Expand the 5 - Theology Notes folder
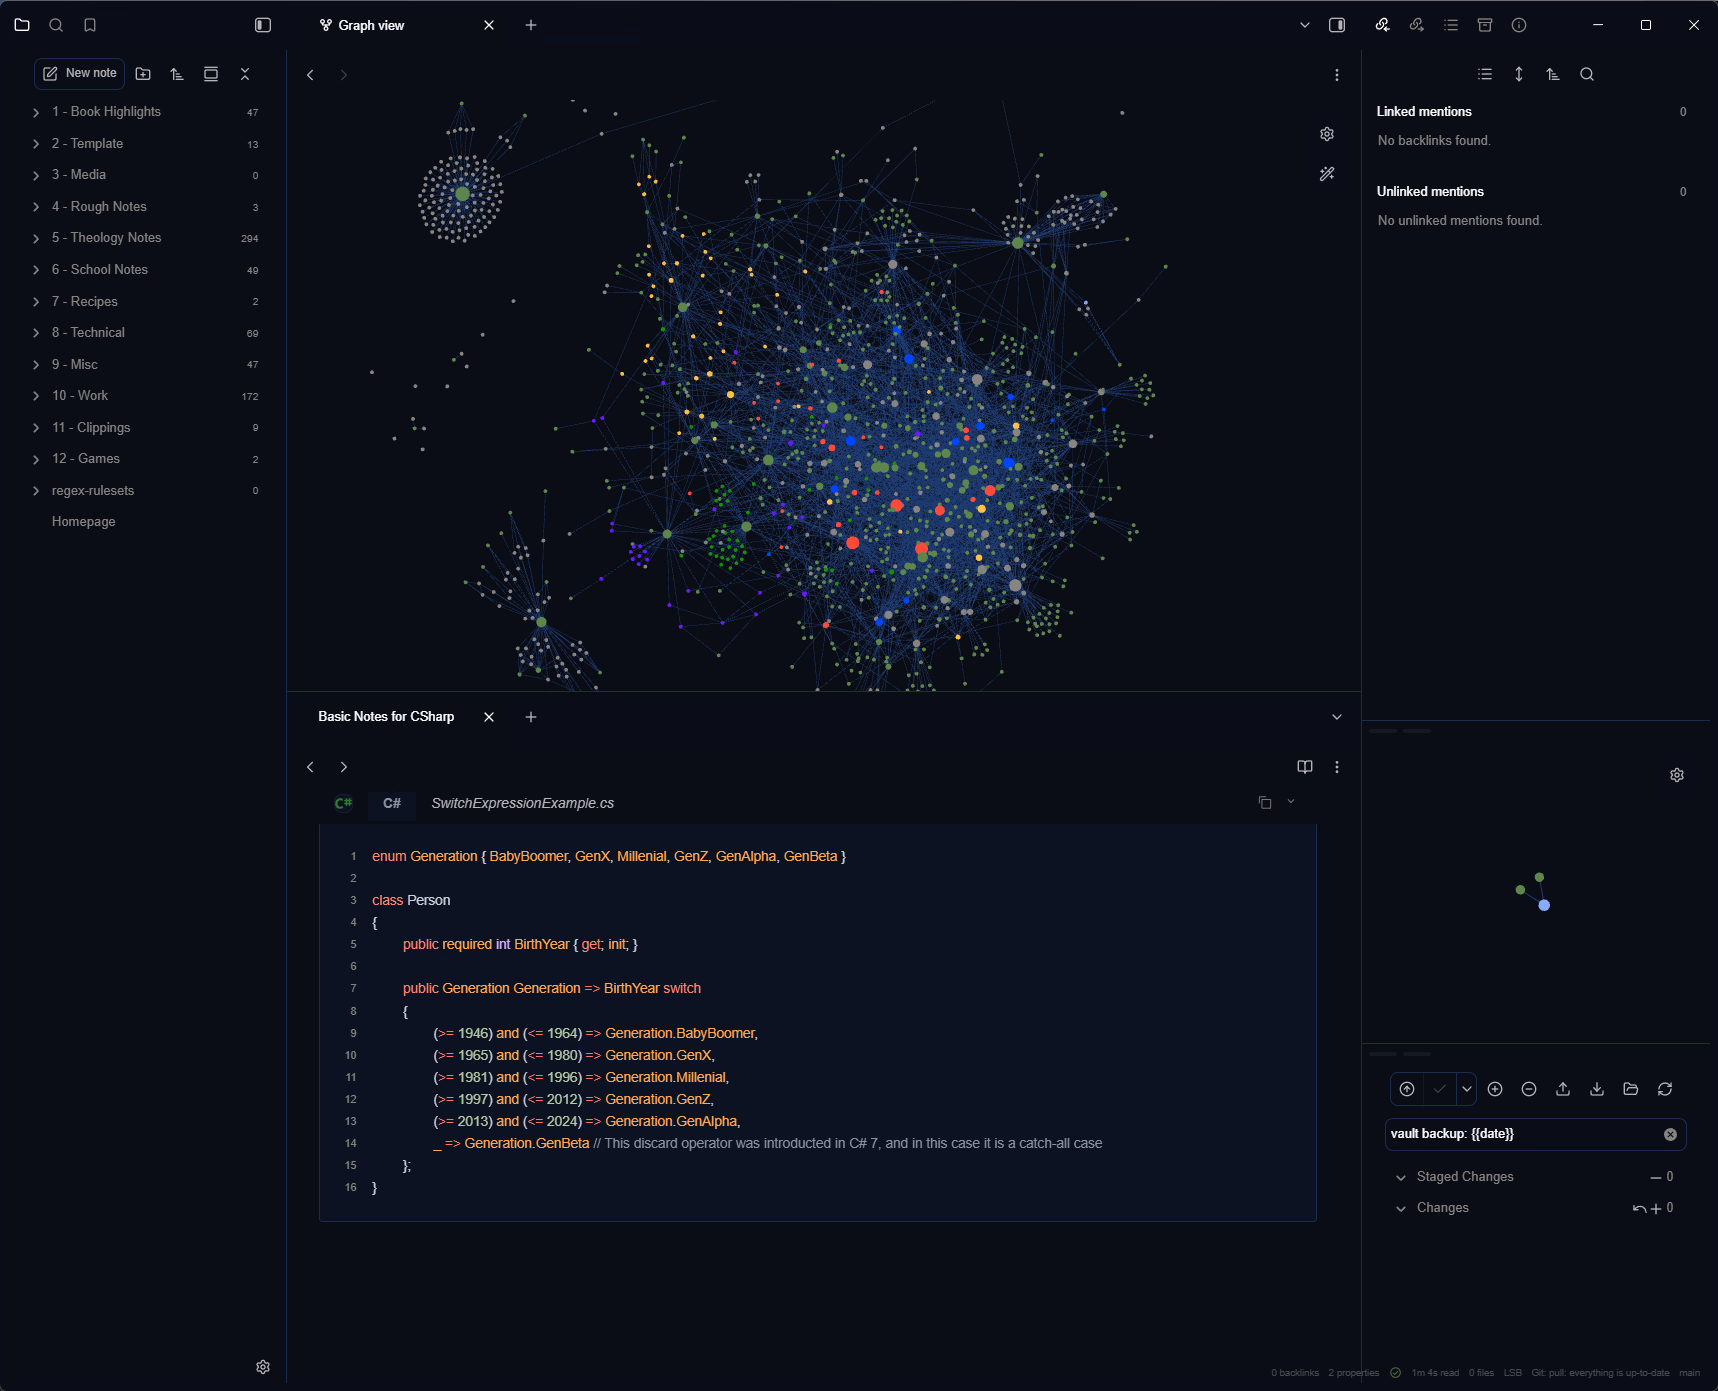1718x1391 pixels. pyautogui.click(x=145, y=238)
